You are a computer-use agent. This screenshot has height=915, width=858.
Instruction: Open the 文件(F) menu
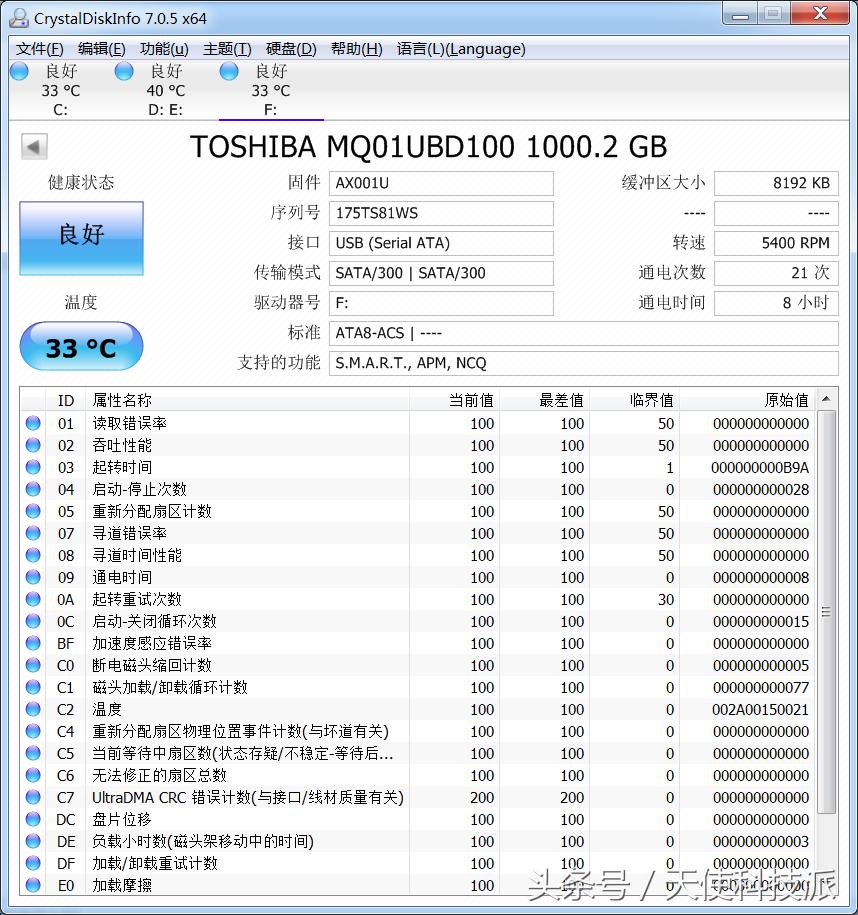(38, 48)
